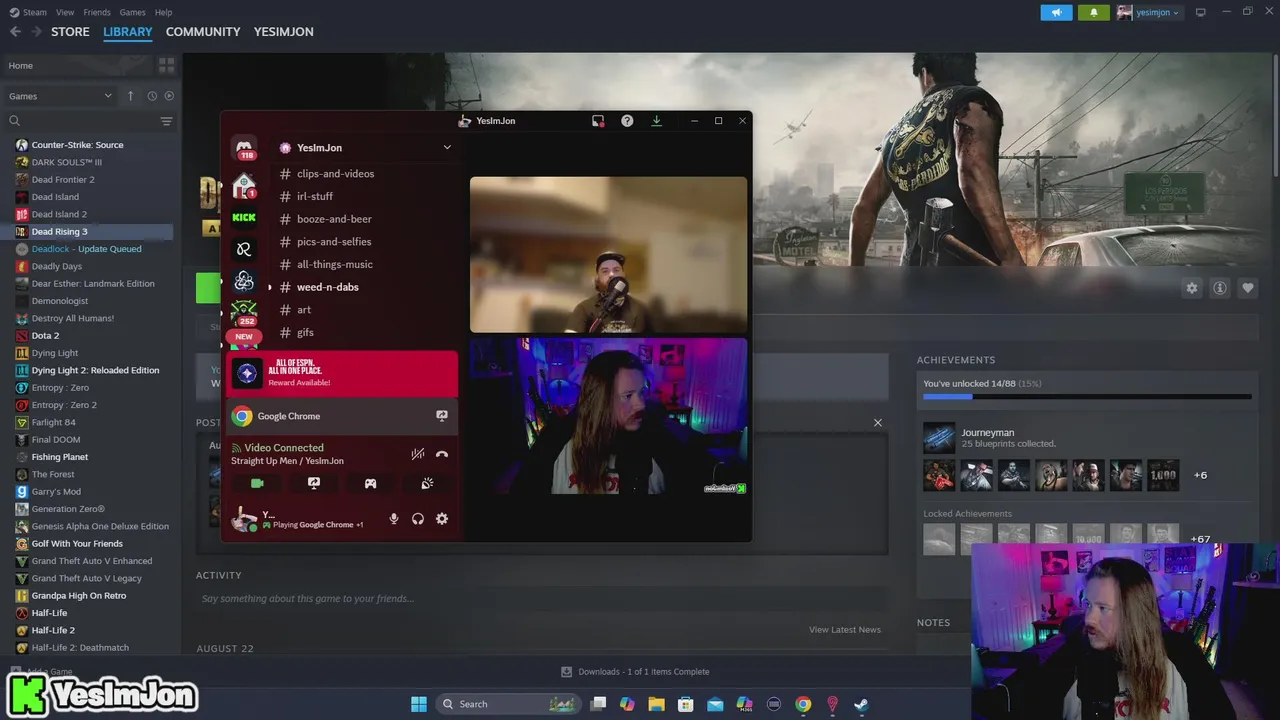Close the post-game summary panel X
This screenshot has width=1280, height=720.
(x=878, y=423)
